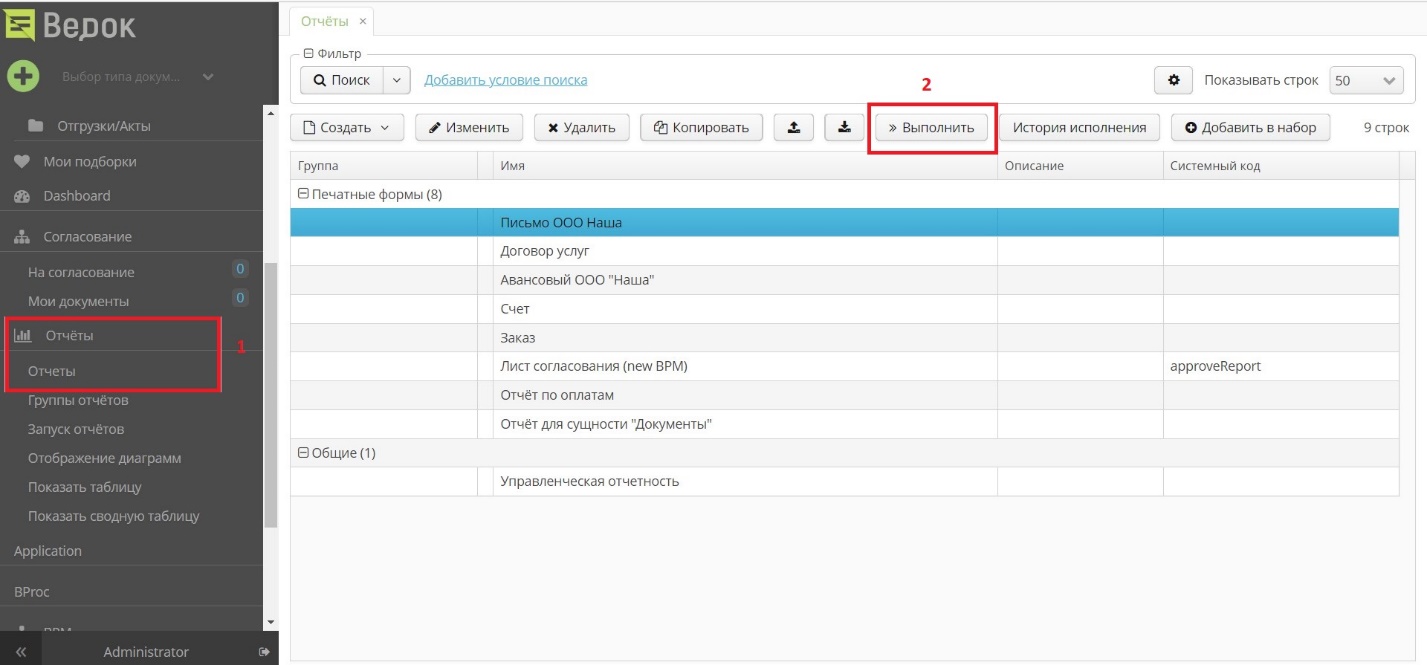This screenshot has width=1427, height=665.
Task: Expand the Поиск options arrow
Action: [x=396, y=80]
